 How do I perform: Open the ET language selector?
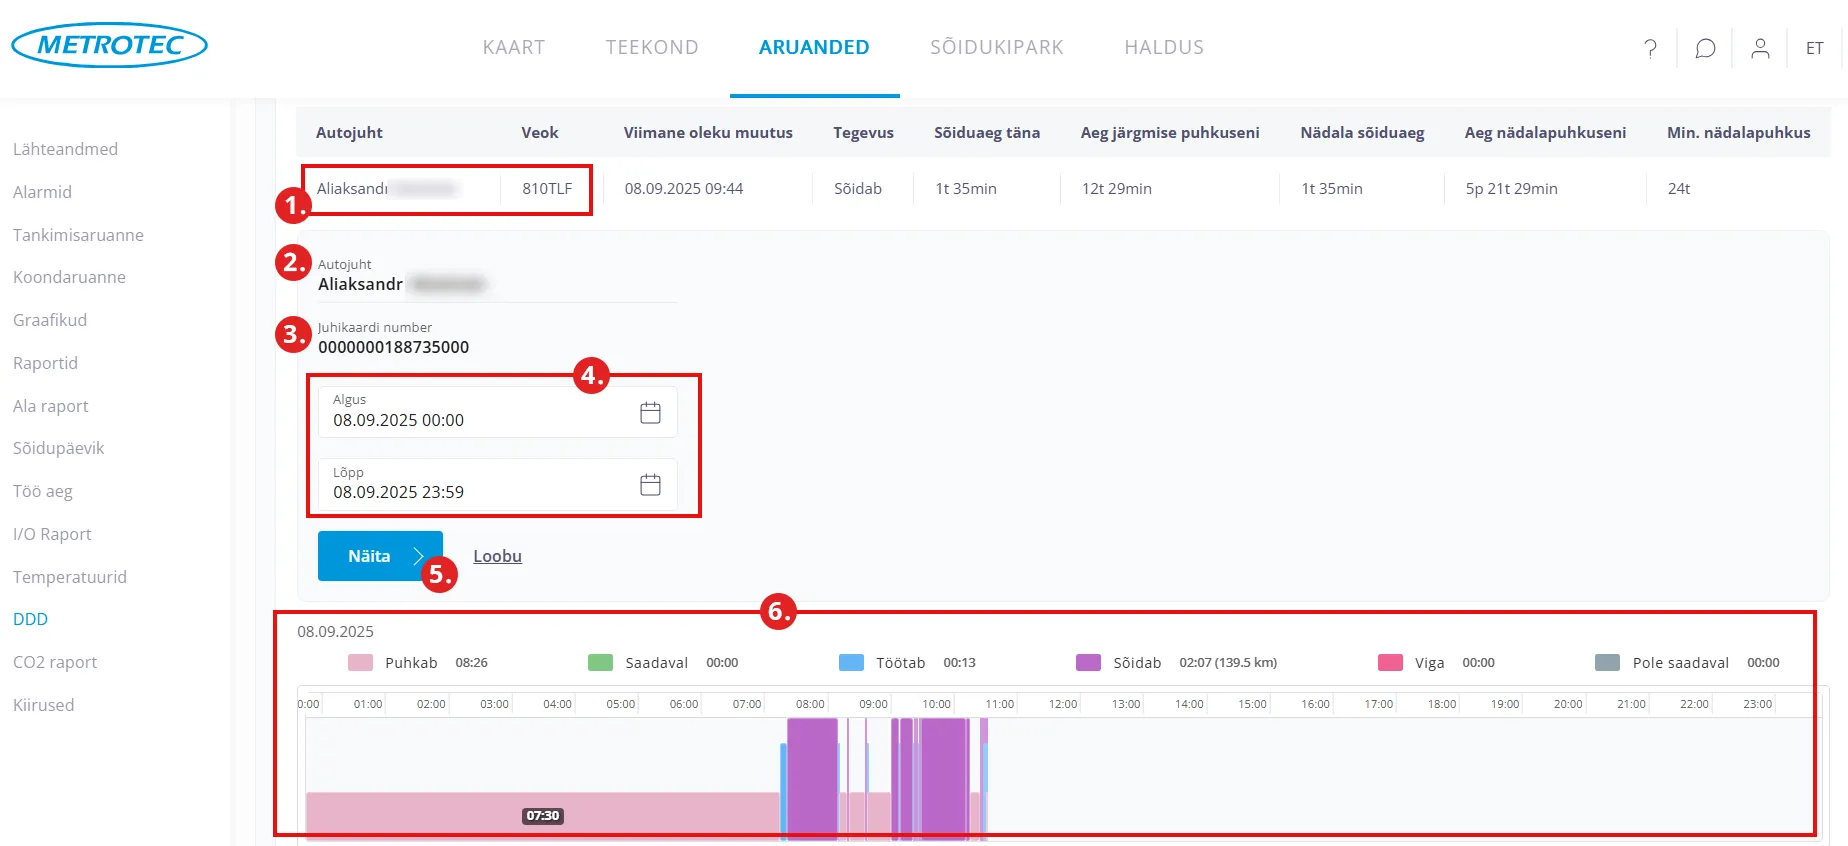click(x=1814, y=48)
